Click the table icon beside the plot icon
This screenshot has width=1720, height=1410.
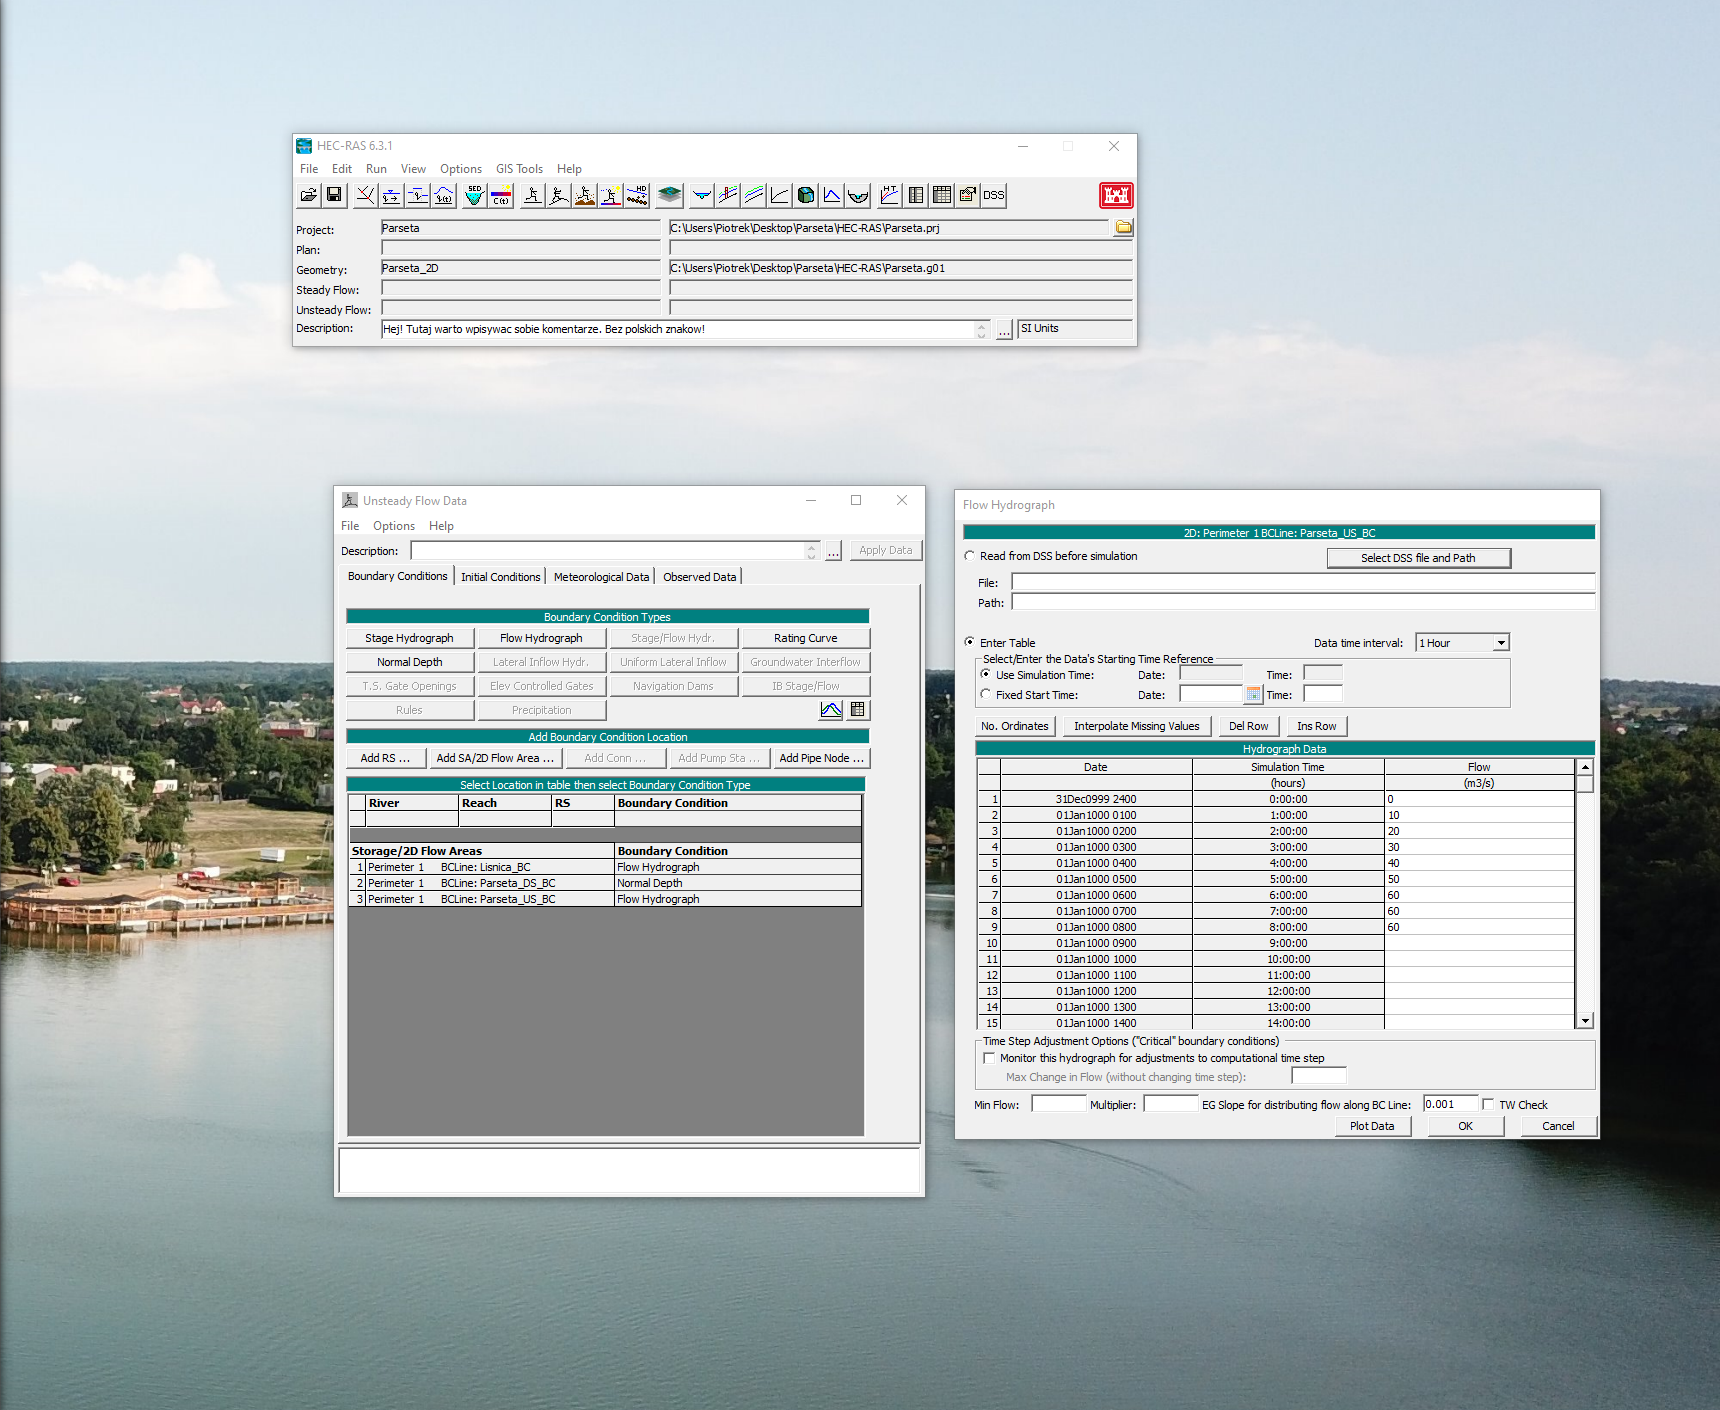tap(857, 710)
